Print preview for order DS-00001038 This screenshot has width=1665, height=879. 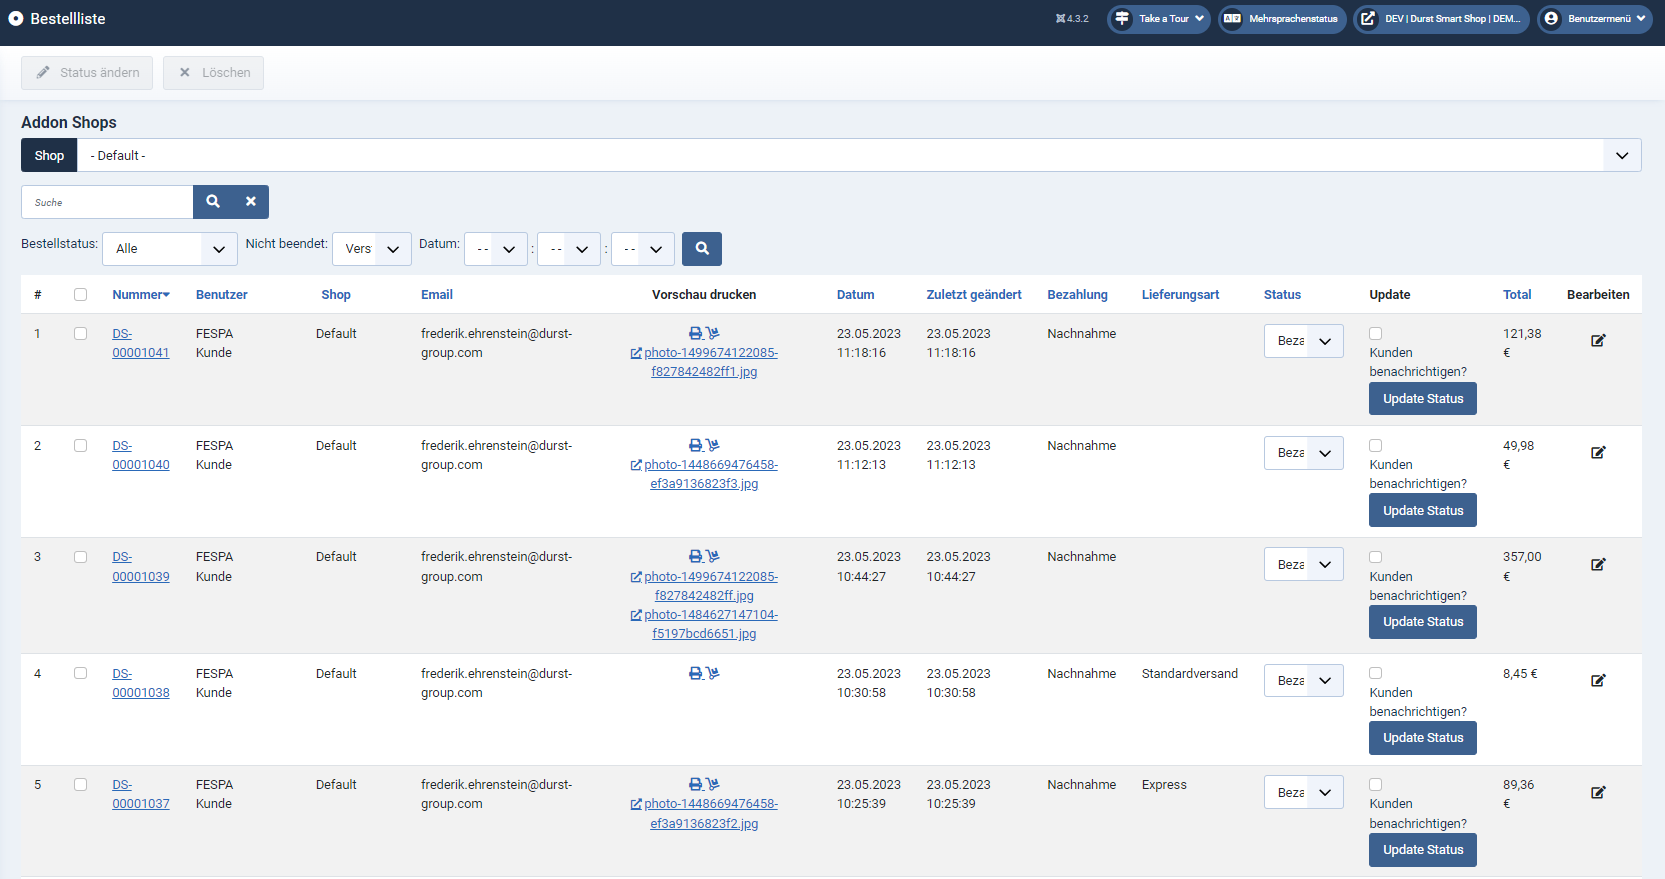[695, 673]
